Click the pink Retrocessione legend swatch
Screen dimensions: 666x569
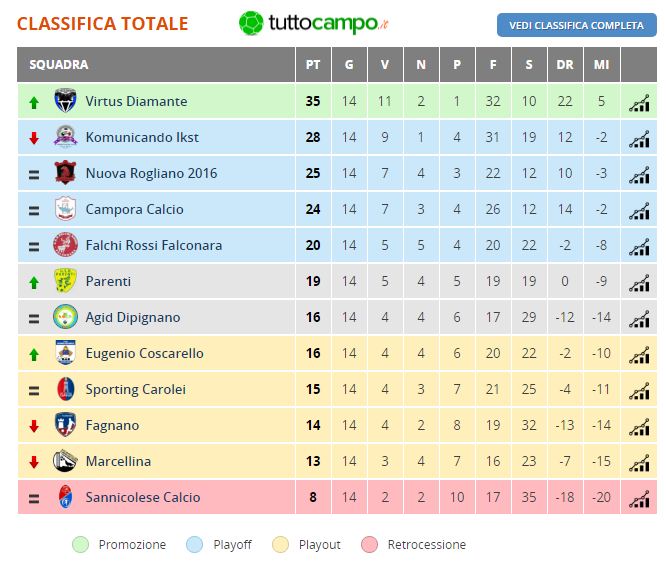370,545
